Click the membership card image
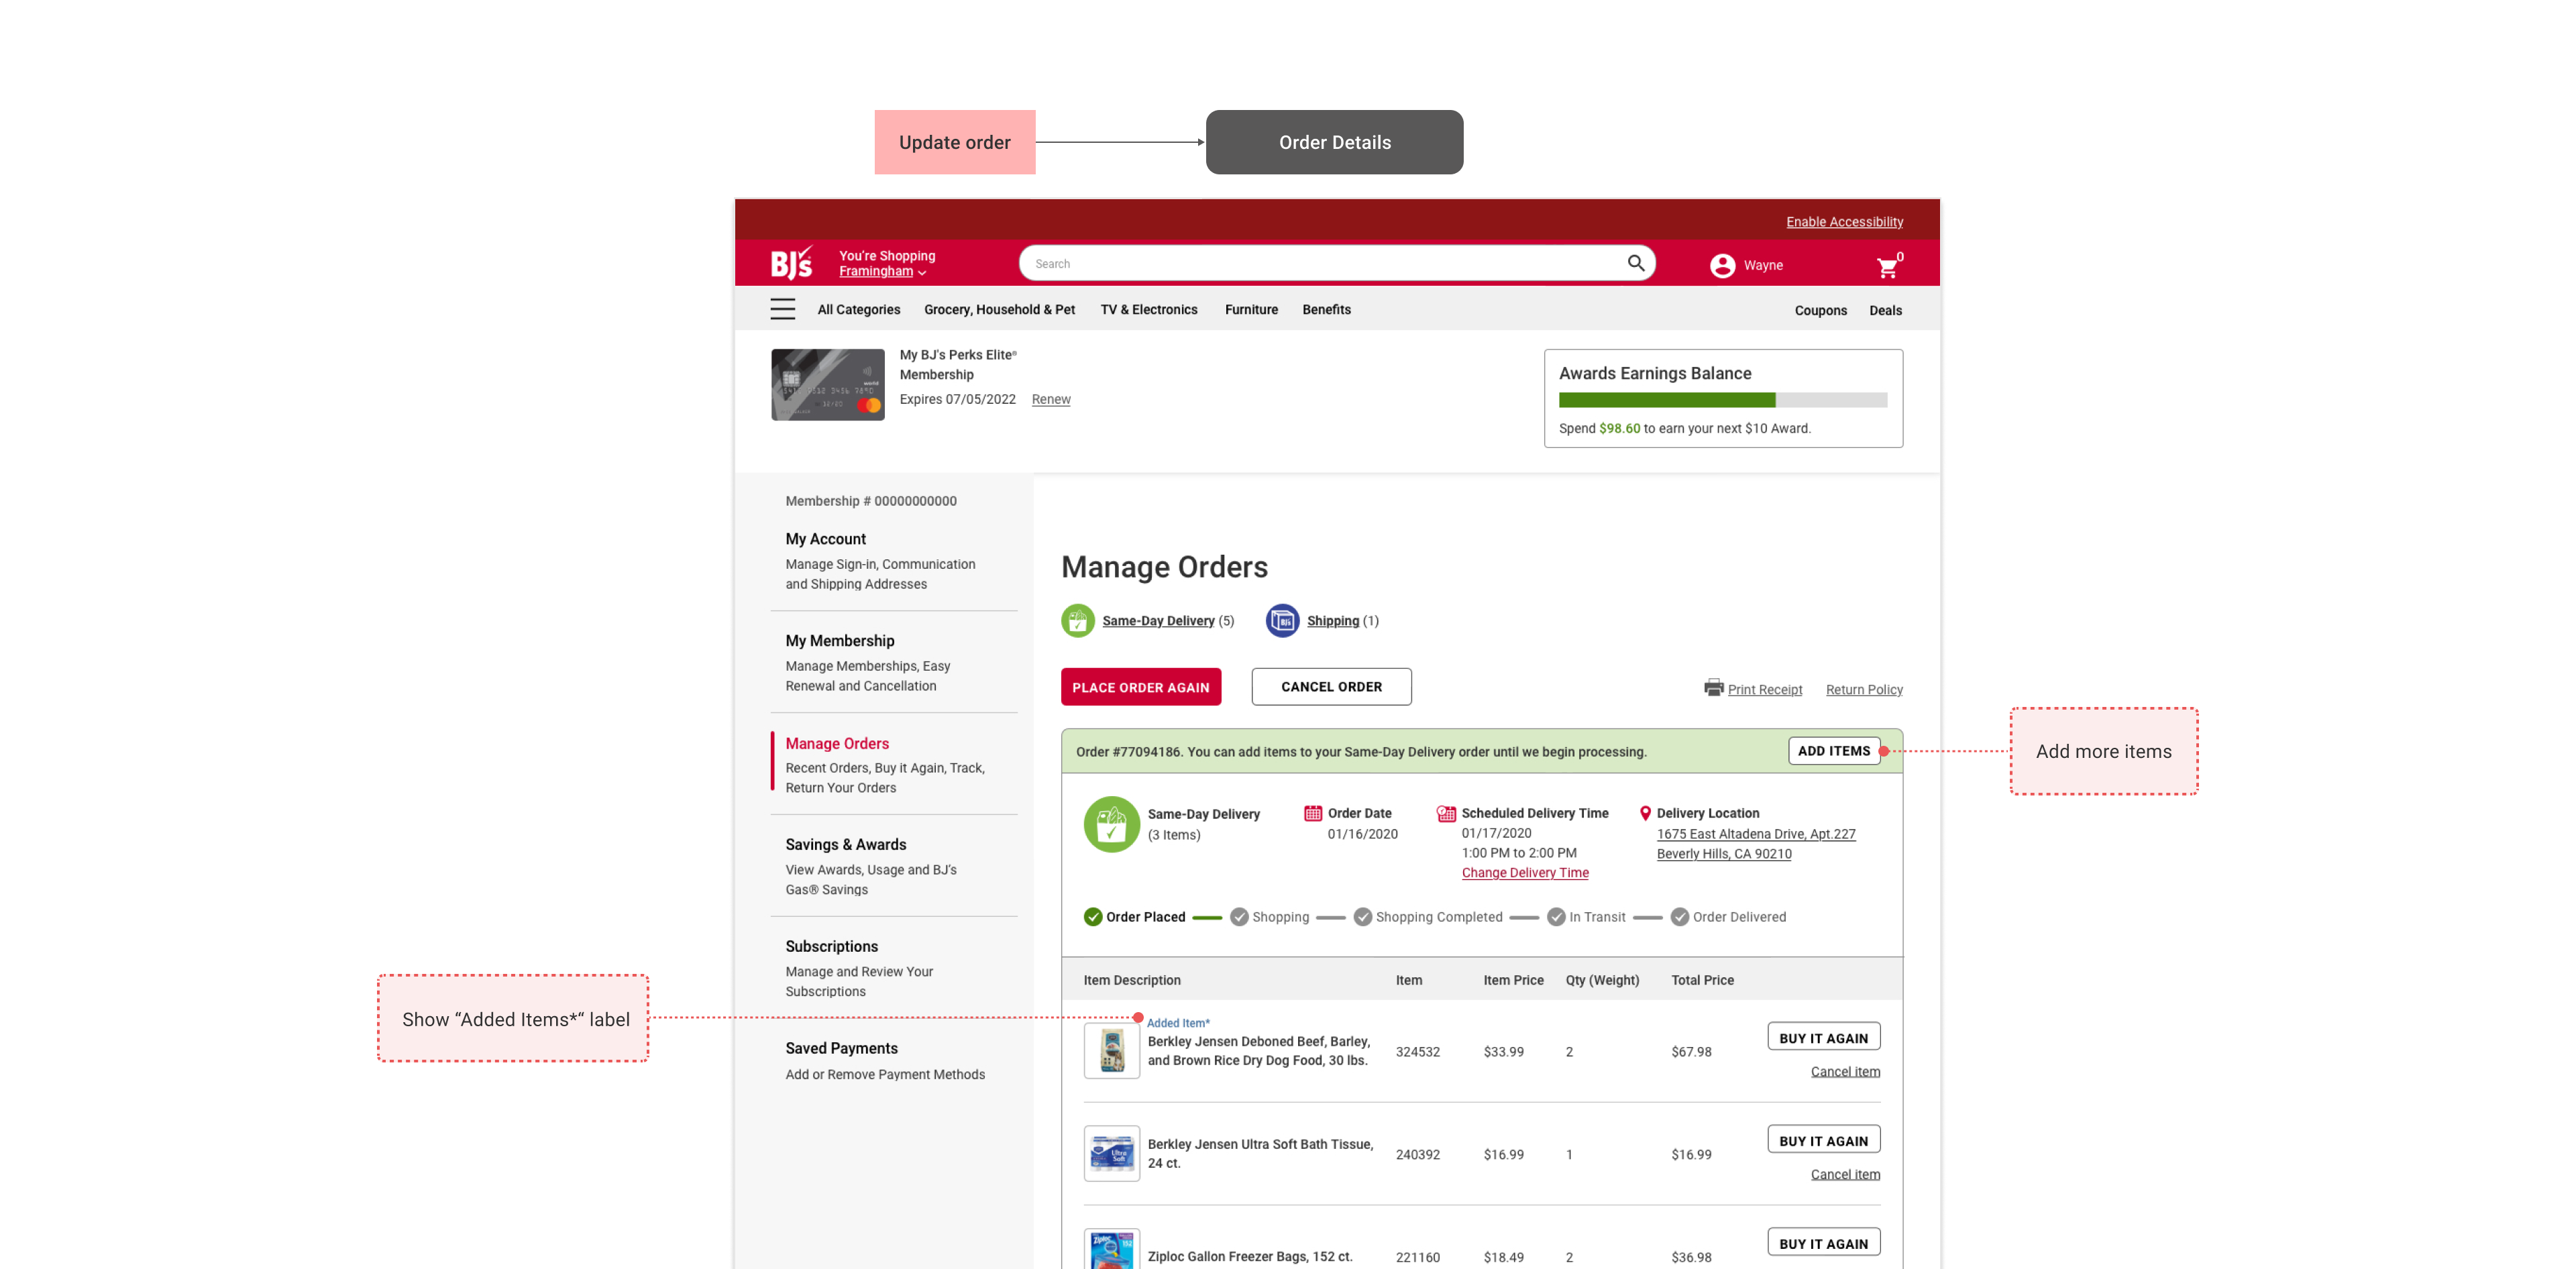The height and width of the screenshot is (1269, 2576). click(828, 384)
